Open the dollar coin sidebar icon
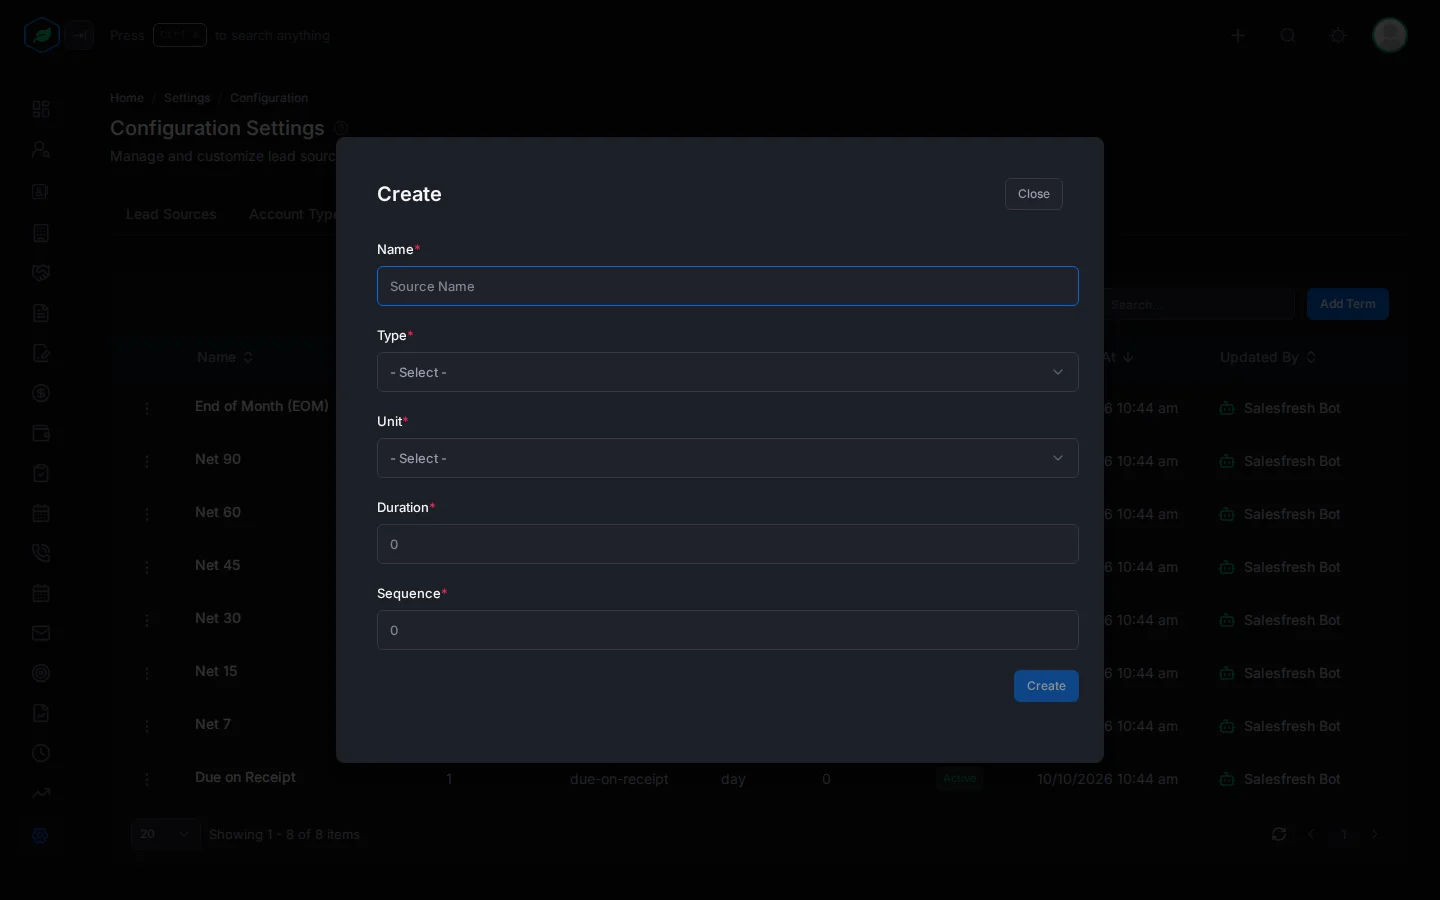Image resolution: width=1440 pixels, height=900 pixels. click(x=41, y=393)
